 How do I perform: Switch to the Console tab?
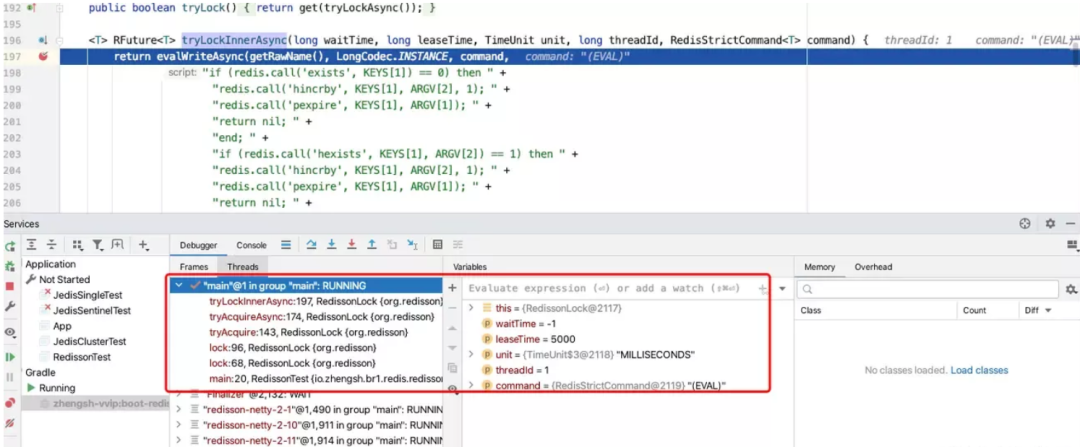251,245
